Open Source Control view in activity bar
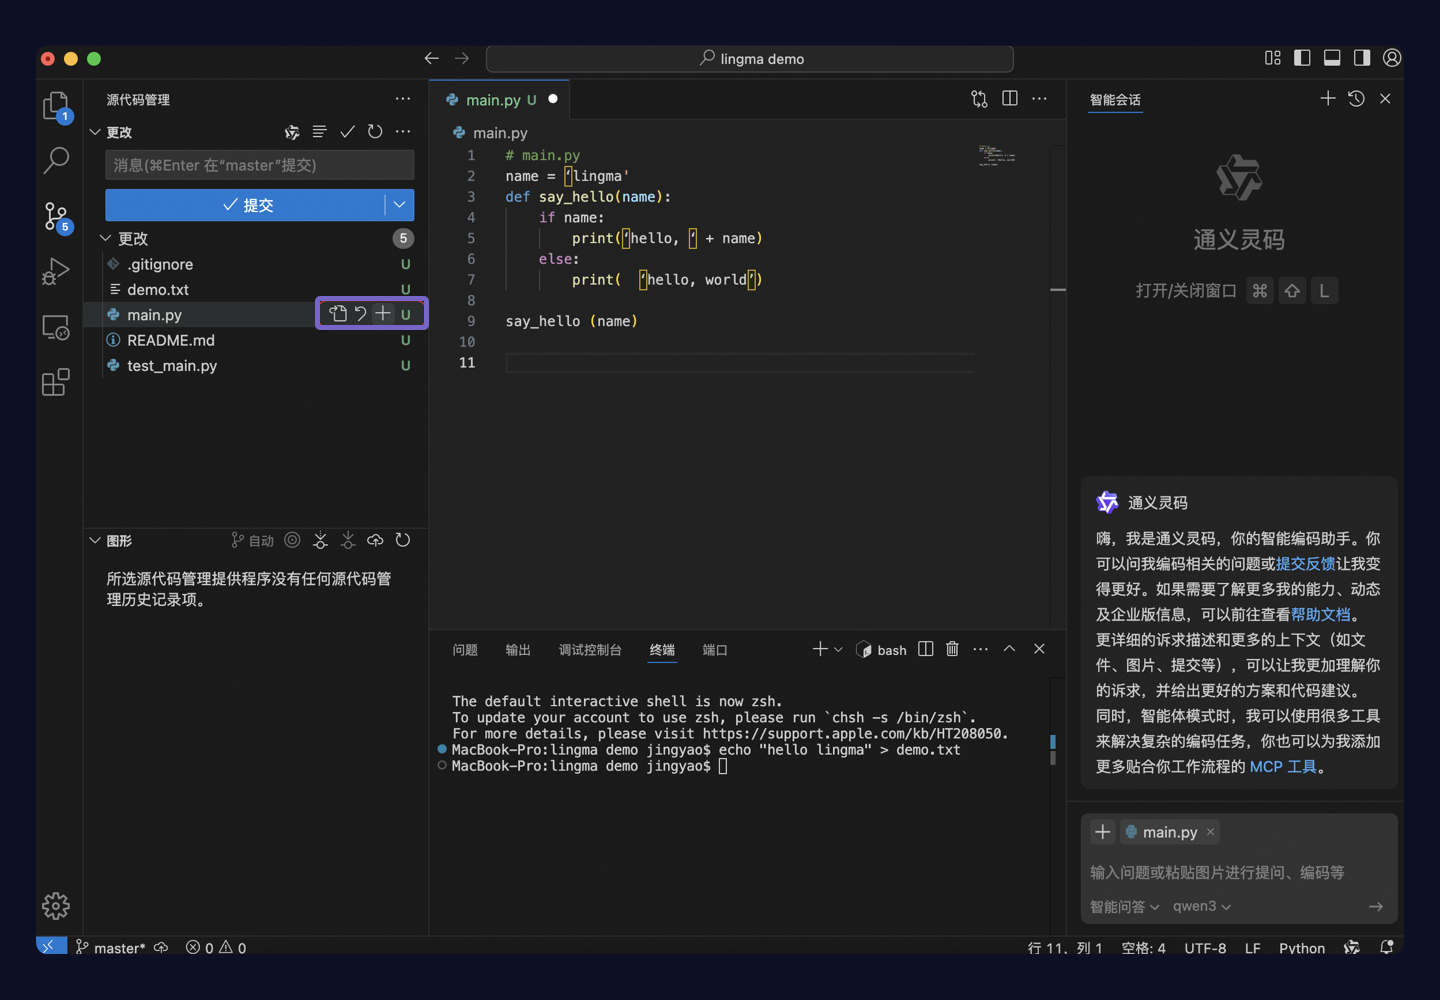1440x1000 pixels. [x=56, y=216]
